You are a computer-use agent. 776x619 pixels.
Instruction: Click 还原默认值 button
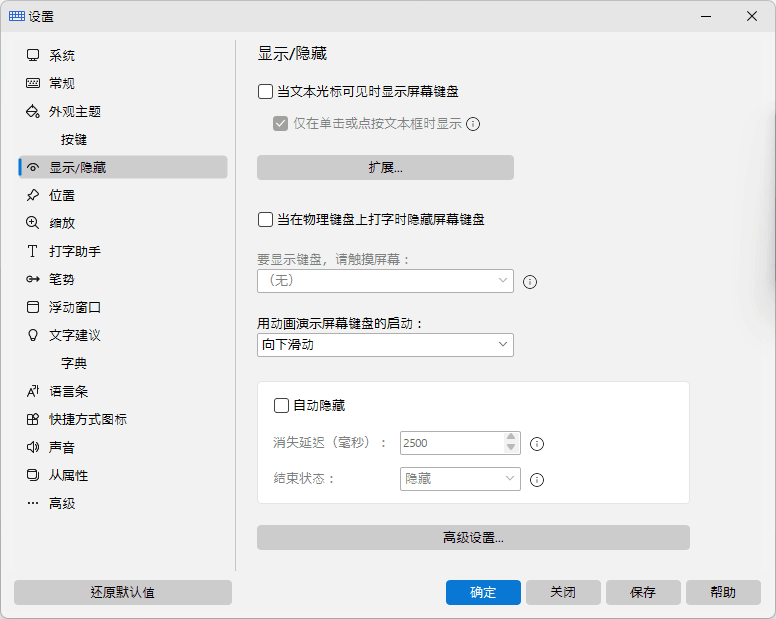tap(123, 592)
